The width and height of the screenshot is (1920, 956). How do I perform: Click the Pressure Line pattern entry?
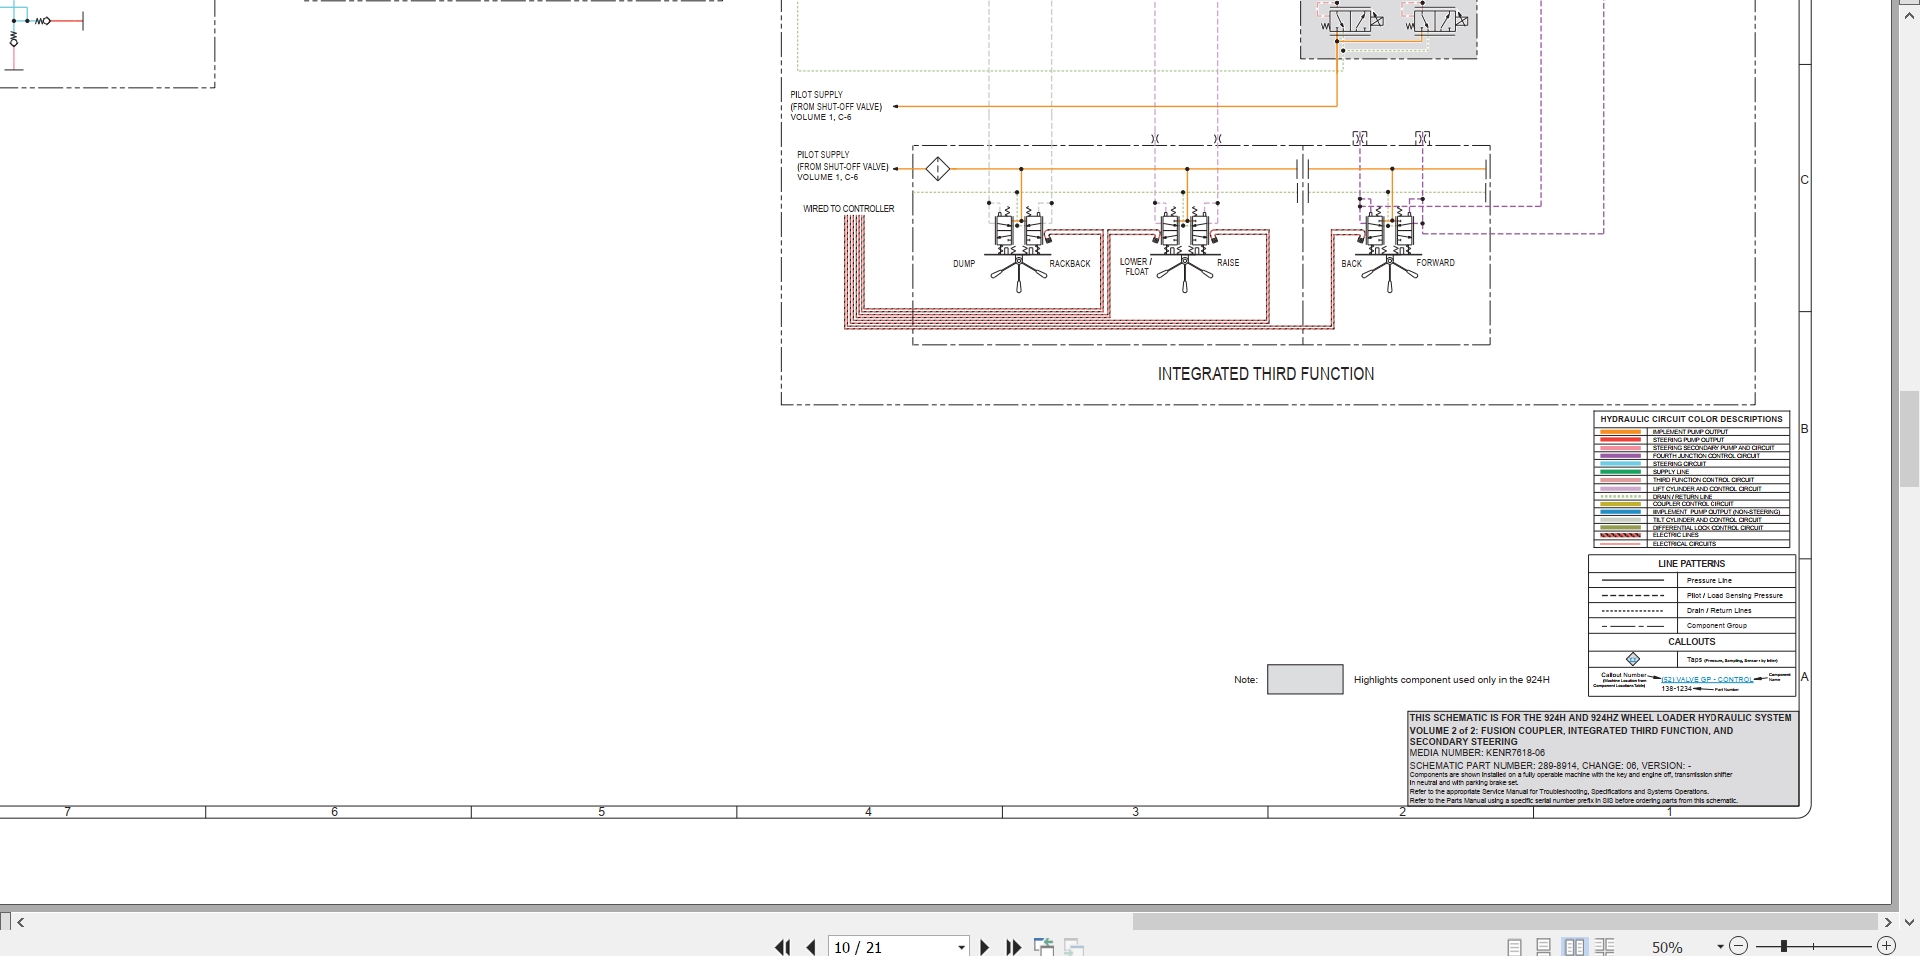tap(1692, 580)
